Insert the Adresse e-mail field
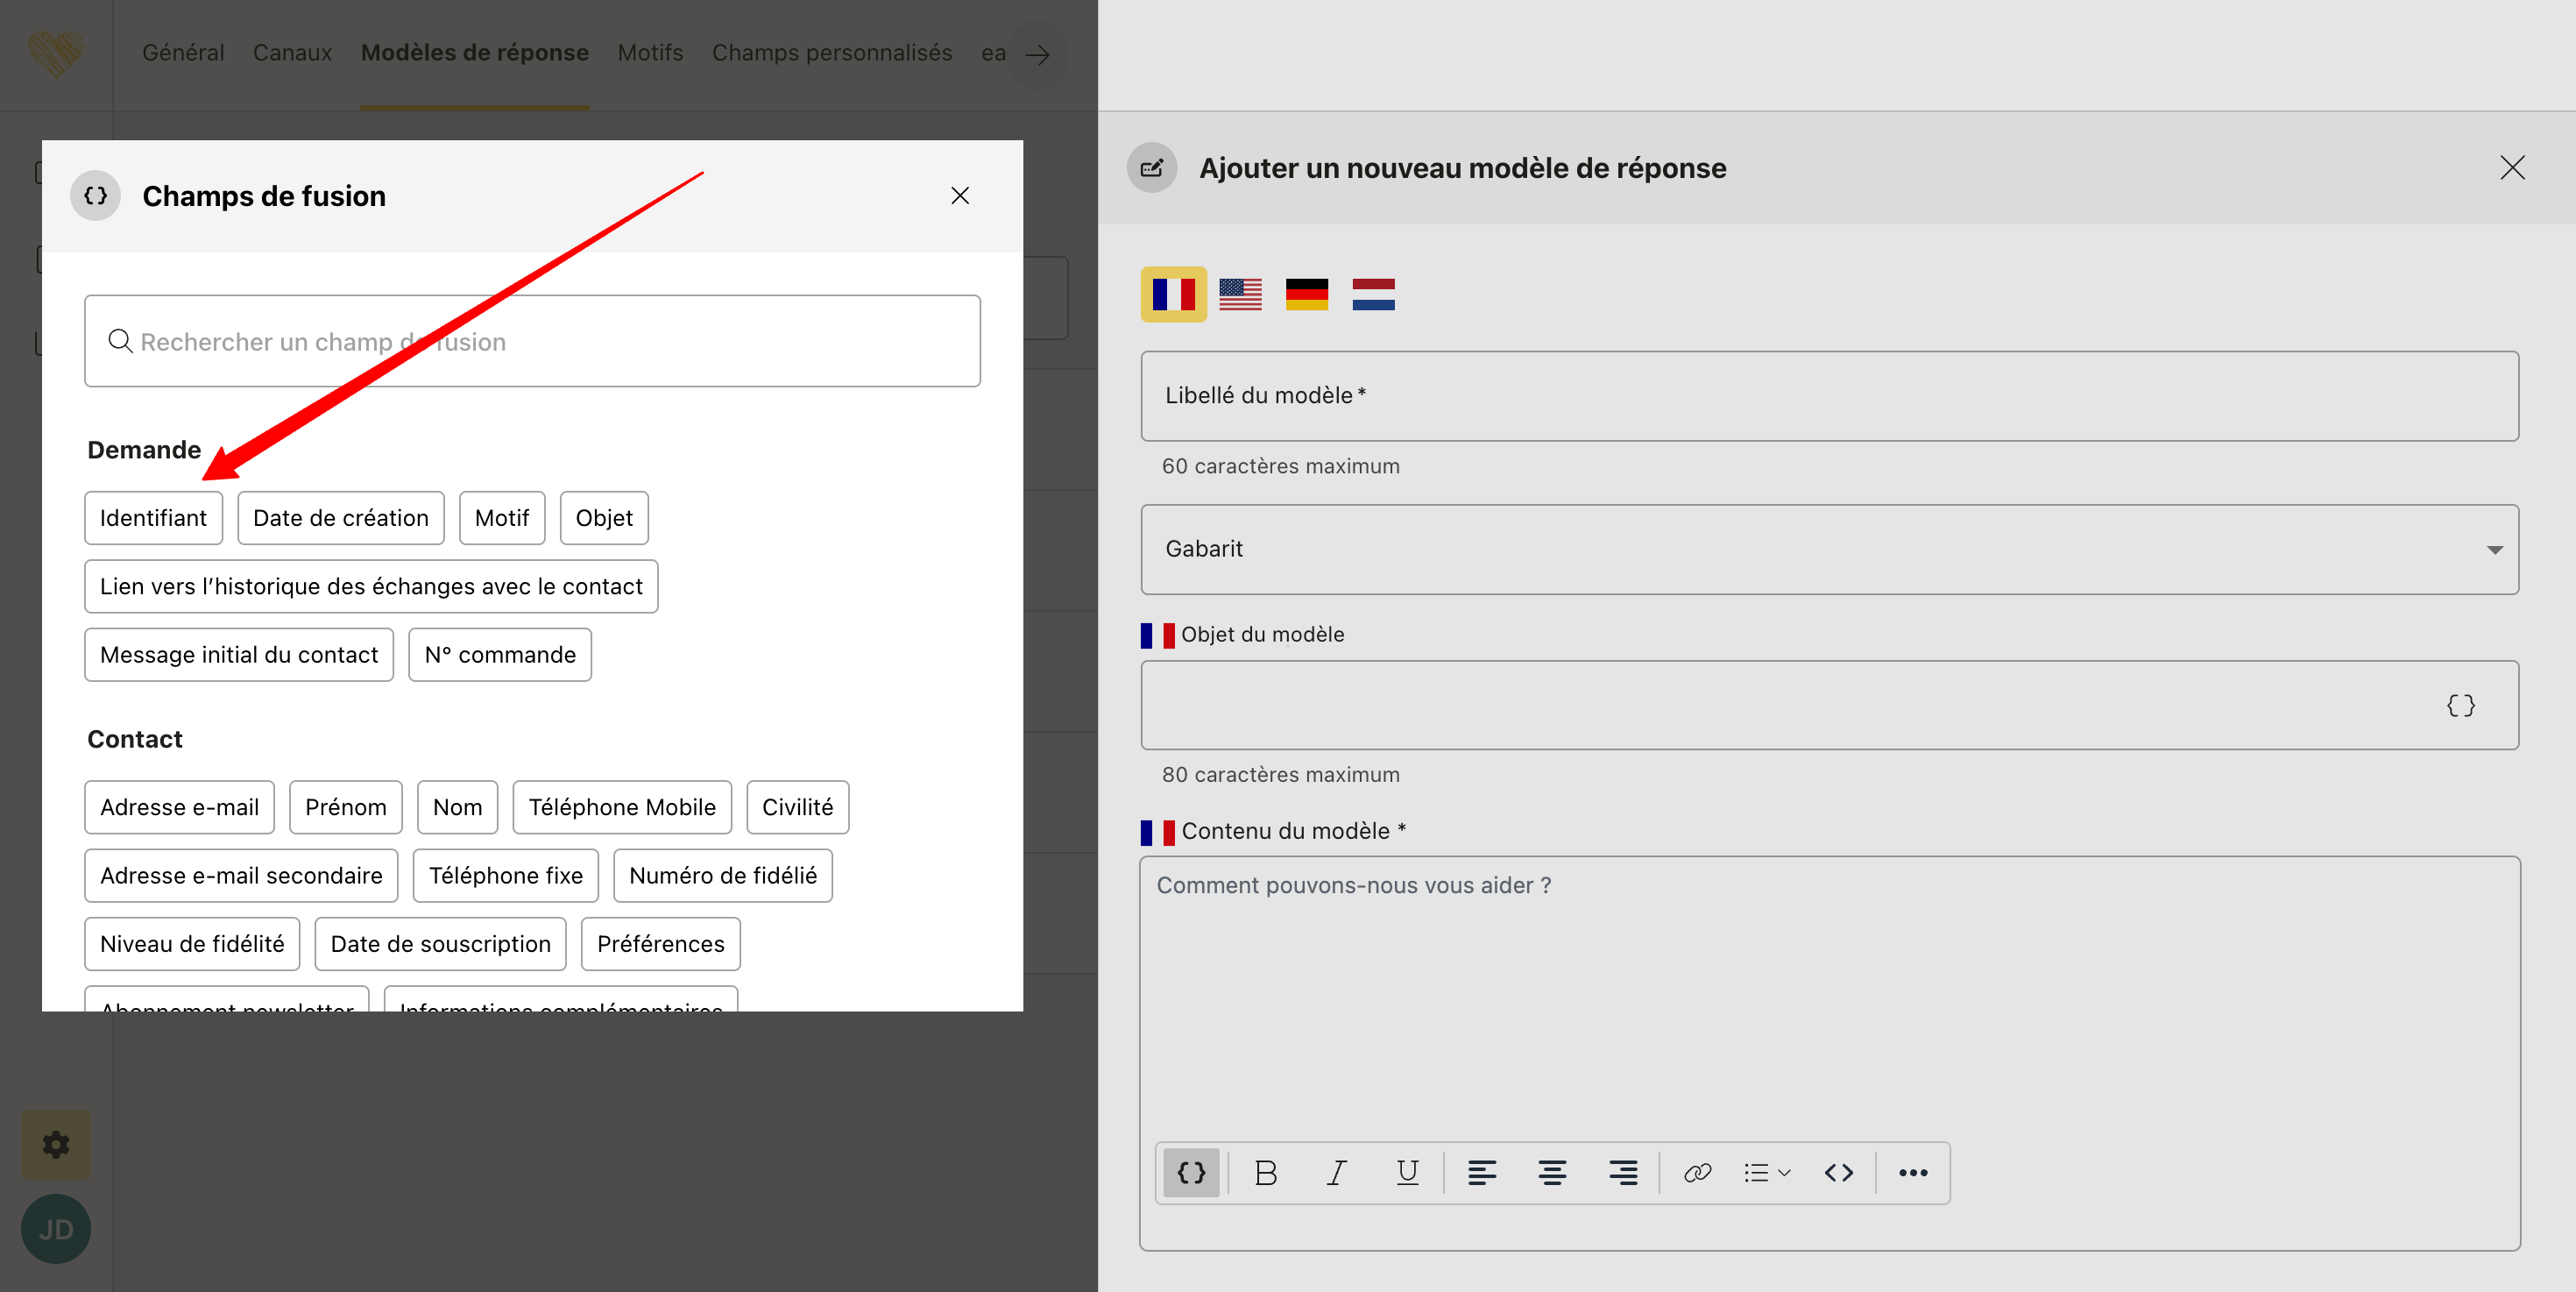 179,807
